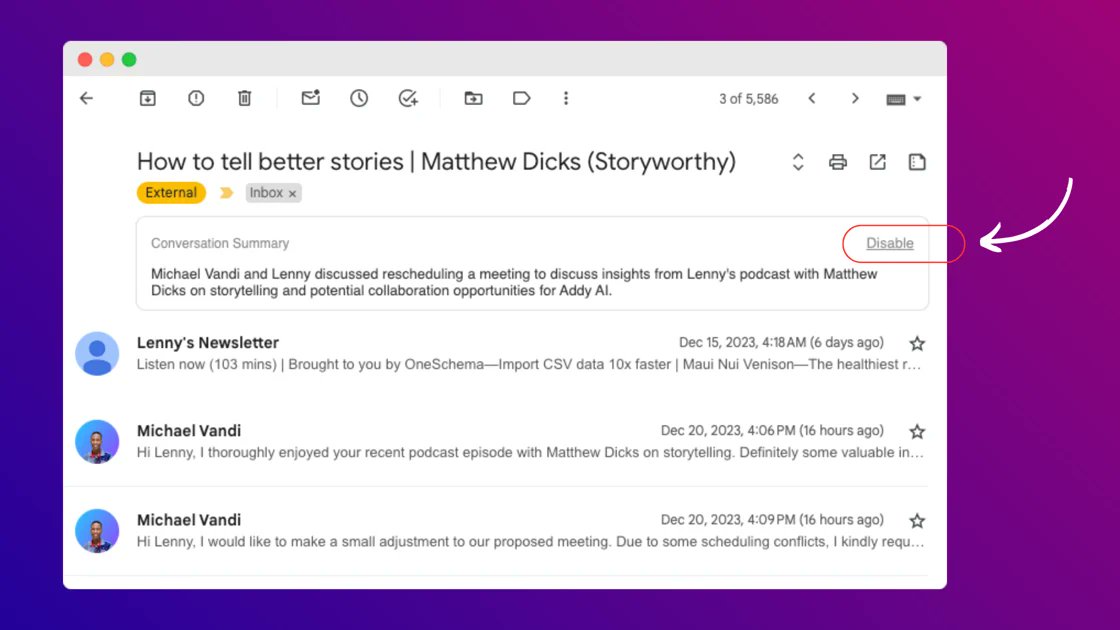The width and height of the screenshot is (1120, 630).
Task: Star Michael Vandi's 4:09 PM message
Action: (x=917, y=521)
